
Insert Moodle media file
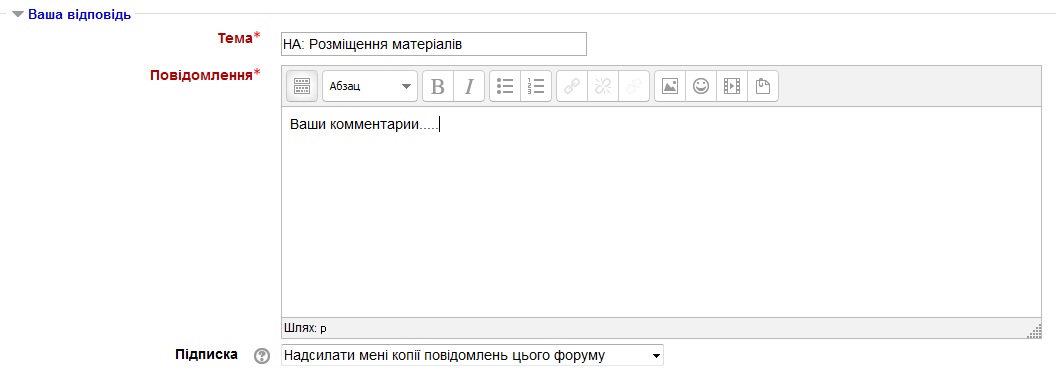click(732, 86)
